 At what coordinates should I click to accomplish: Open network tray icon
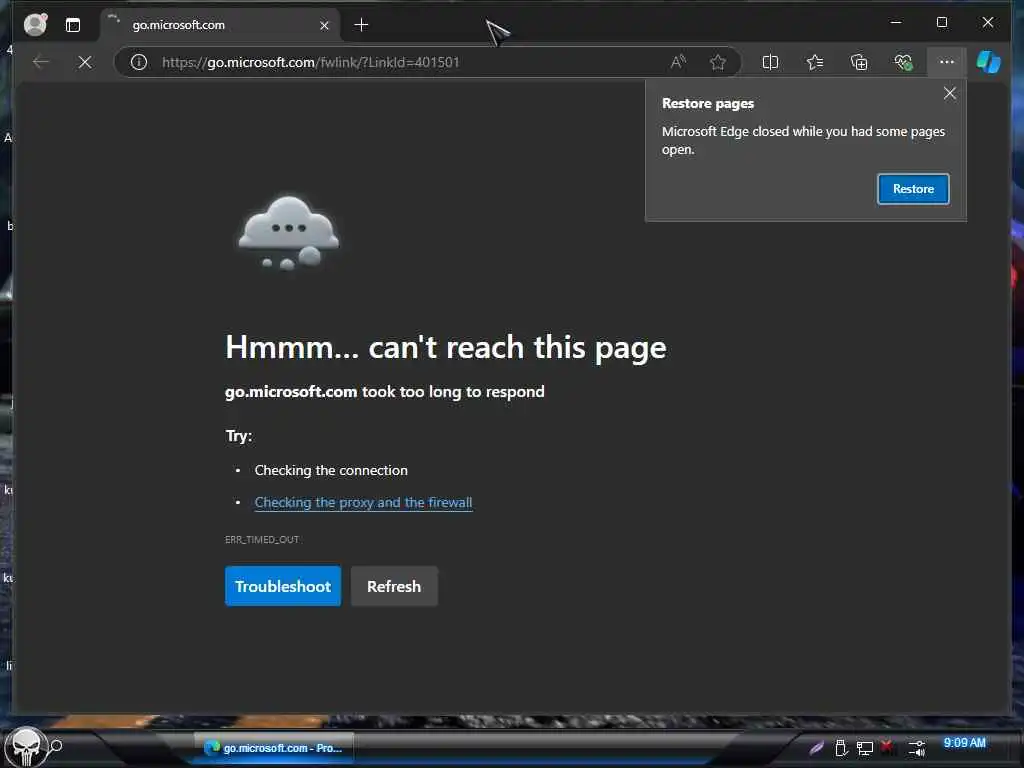(865, 748)
